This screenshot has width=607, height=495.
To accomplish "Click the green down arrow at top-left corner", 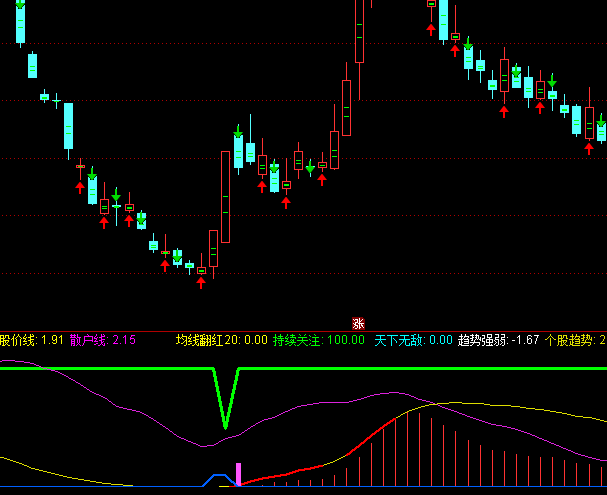I will coord(20,5).
